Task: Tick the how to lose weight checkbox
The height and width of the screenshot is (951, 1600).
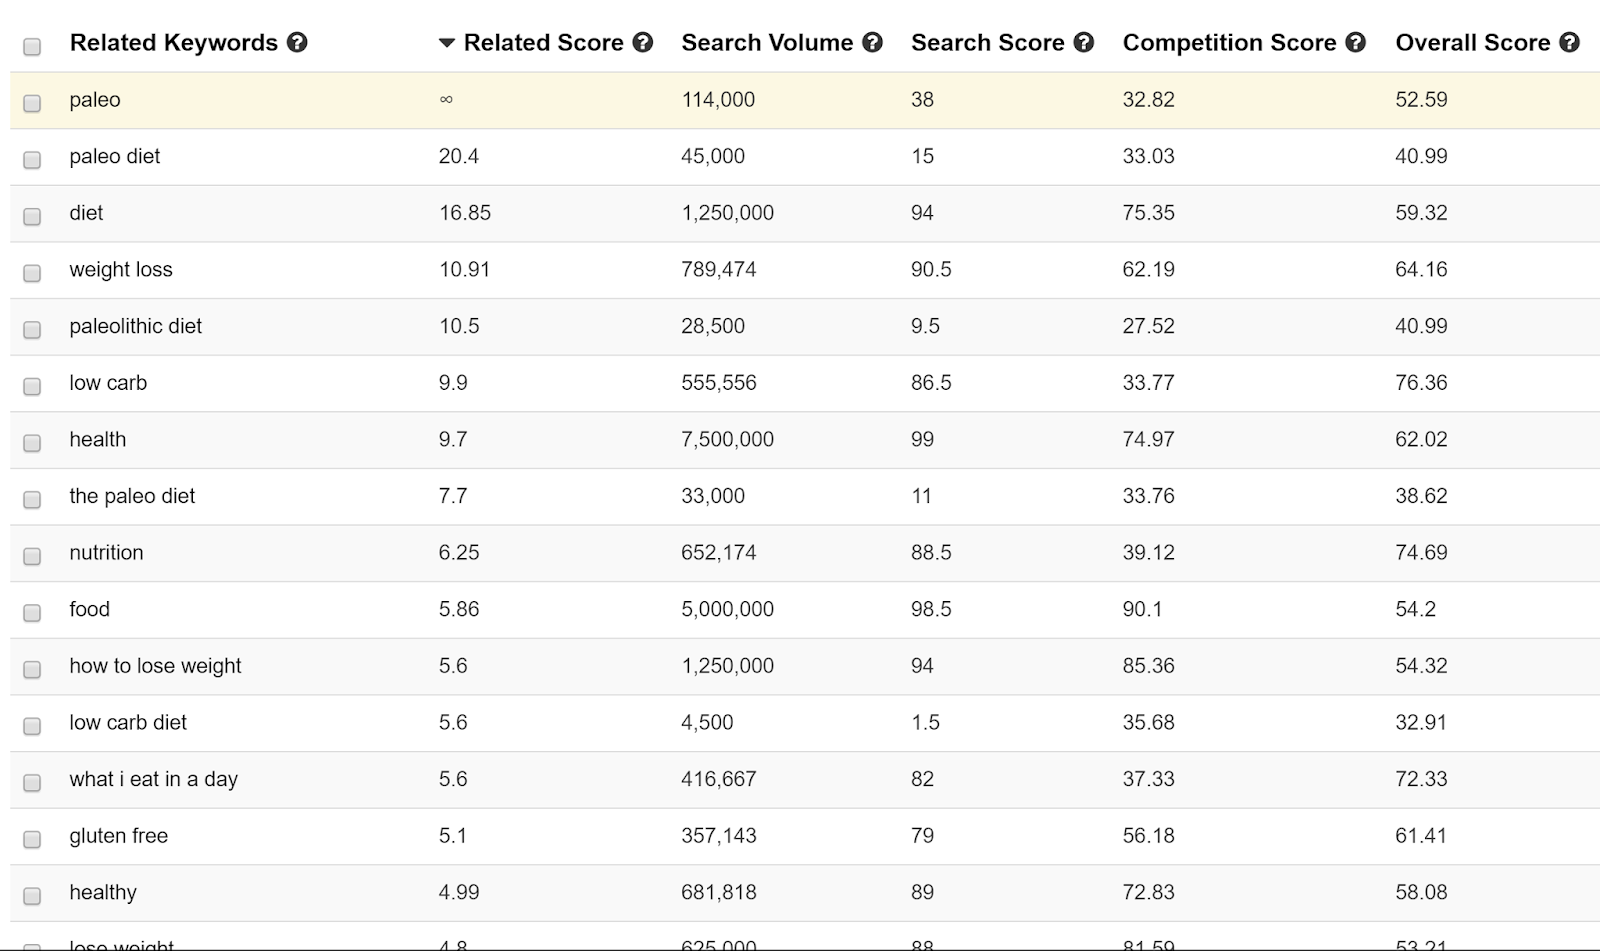Action: [x=32, y=670]
